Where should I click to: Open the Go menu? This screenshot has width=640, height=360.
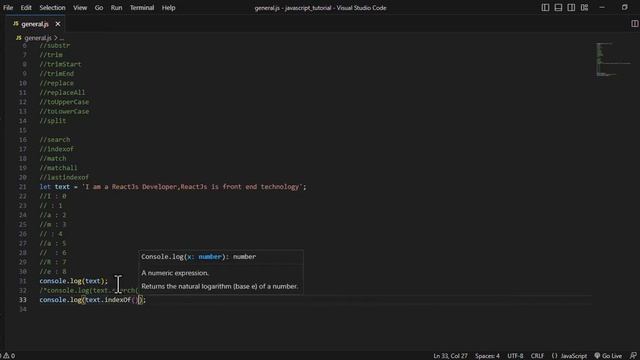tap(99, 8)
